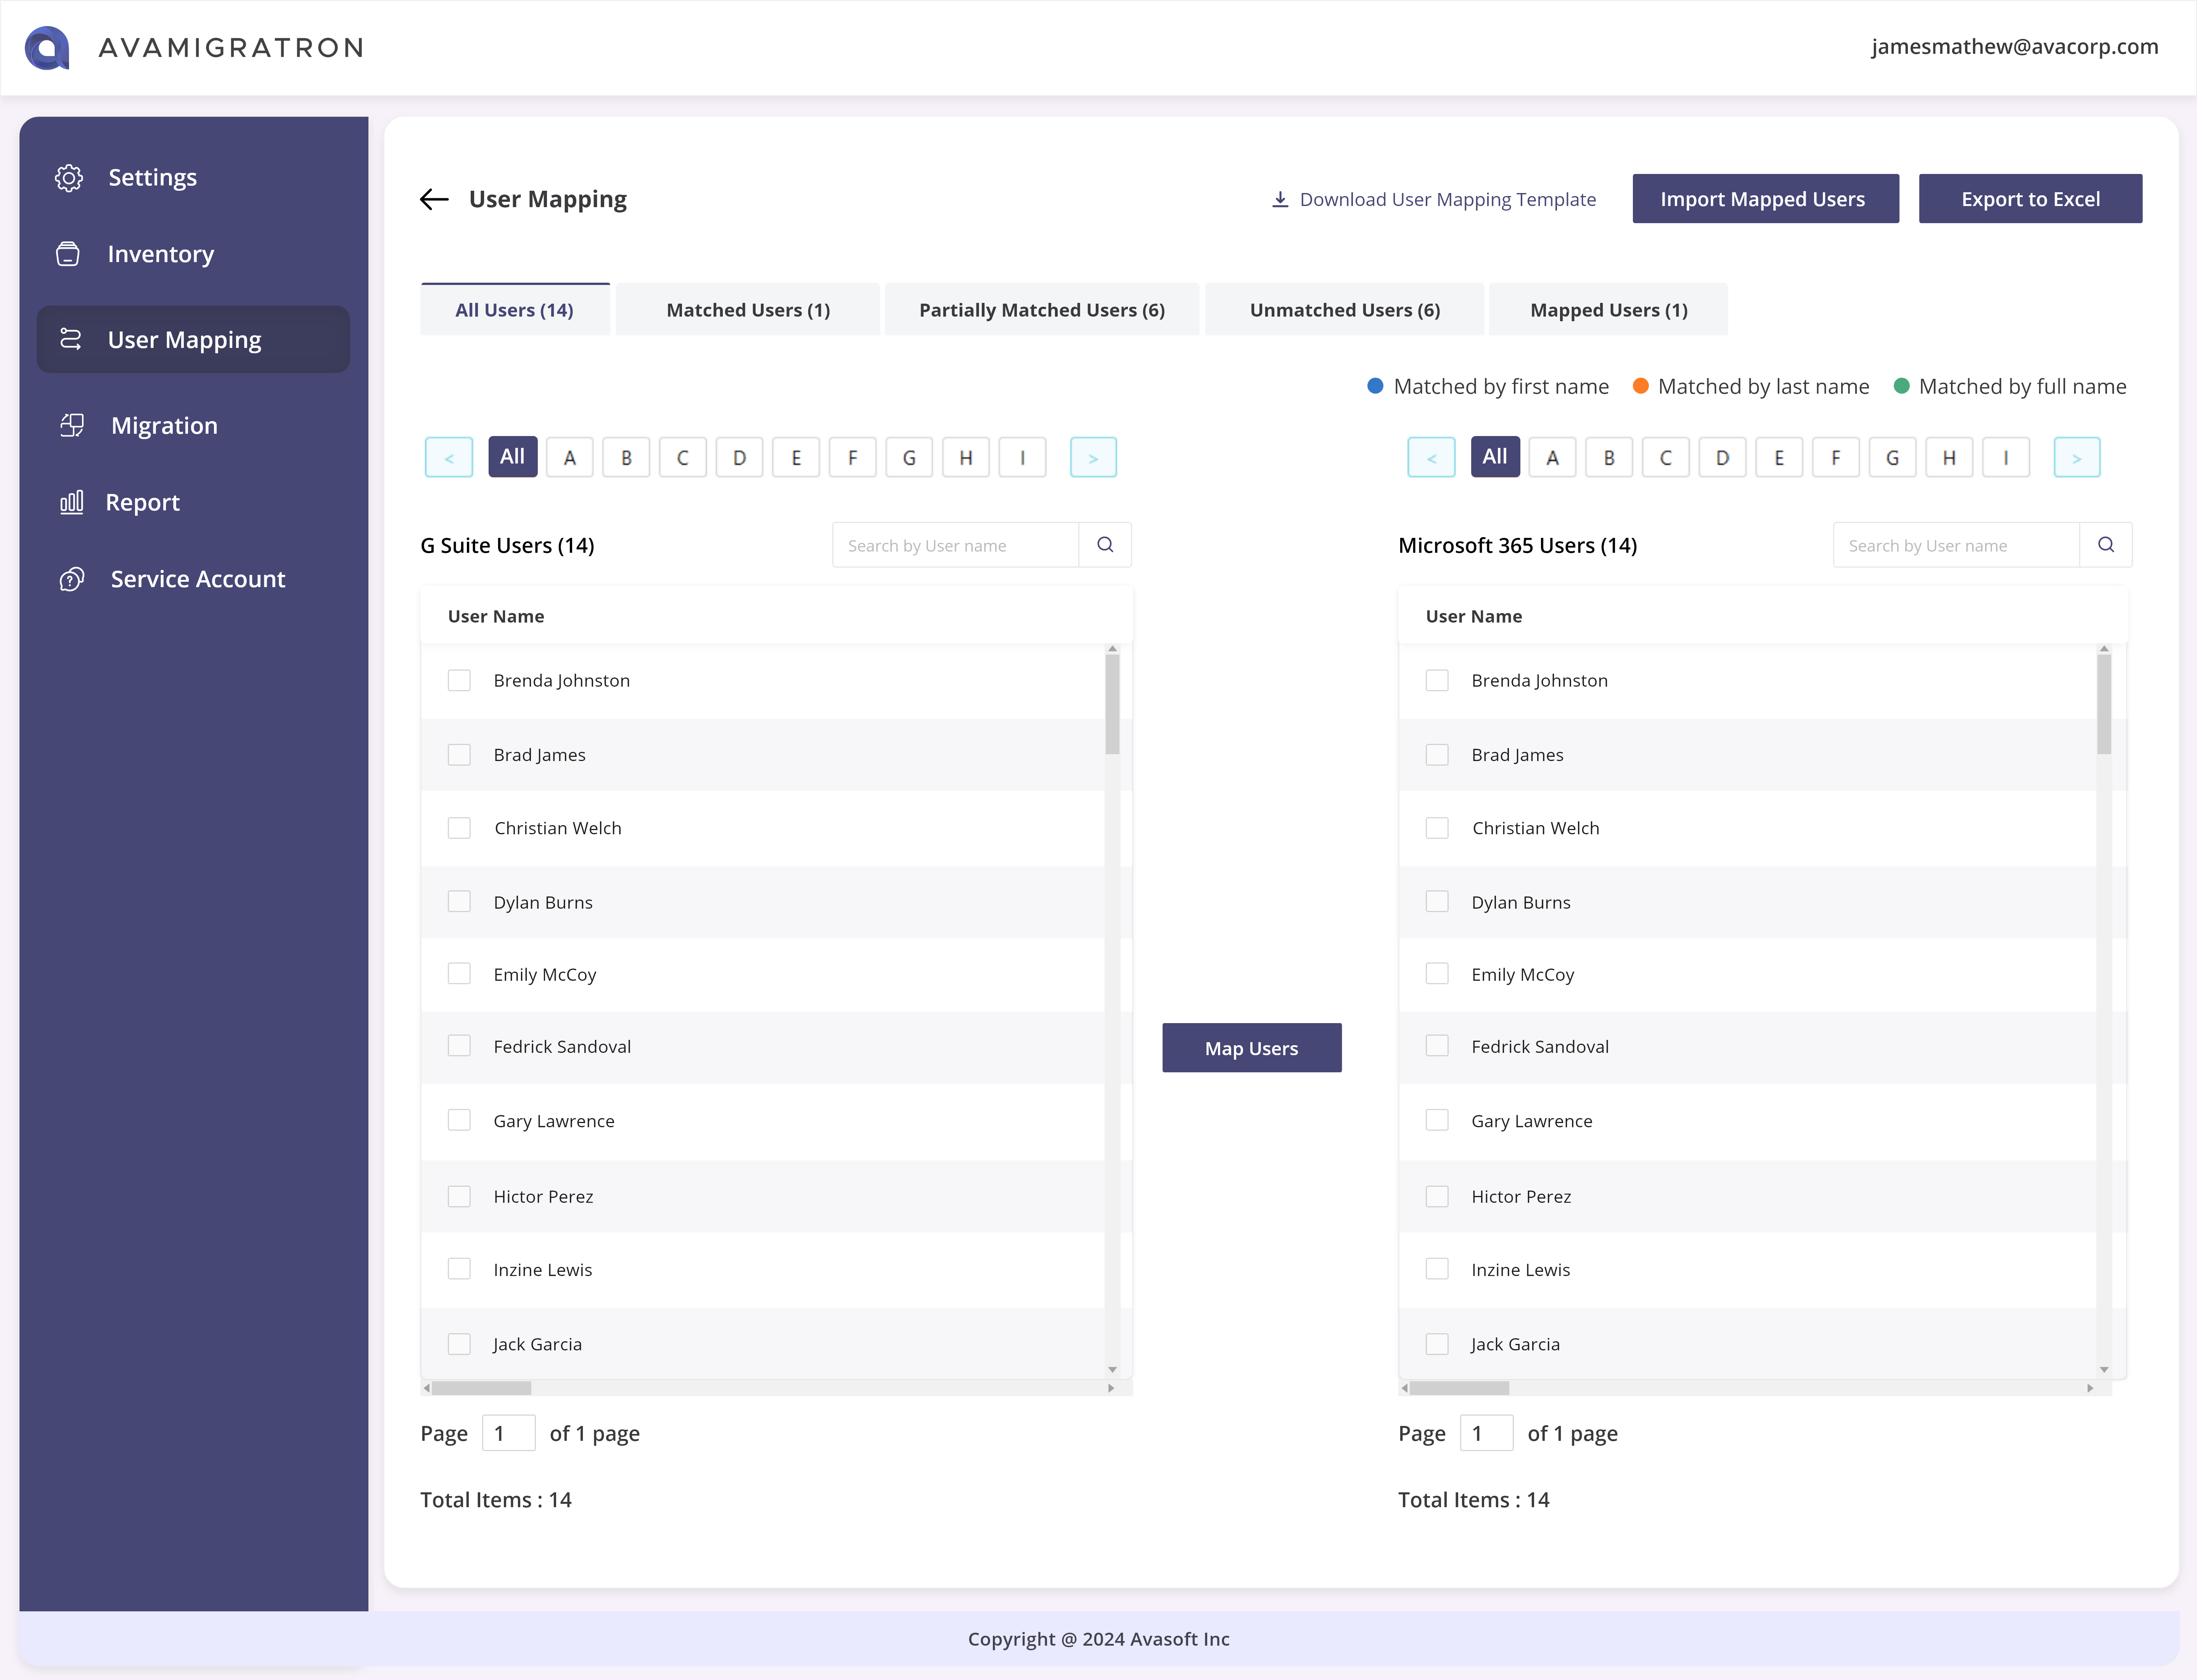
Task: Check Emily McCoy in Microsoft 365 list
Action: (x=1437, y=974)
